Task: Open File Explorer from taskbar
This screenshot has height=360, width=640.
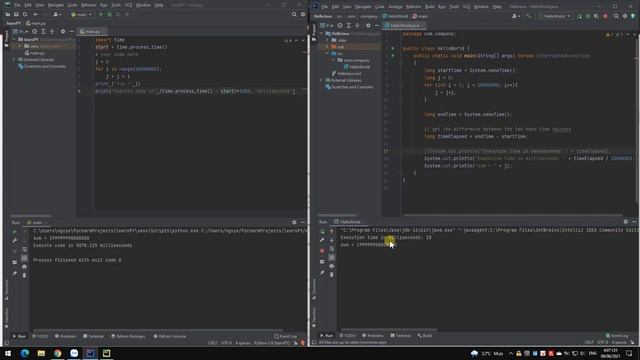Action: pyautogui.click(x=41, y=353)
